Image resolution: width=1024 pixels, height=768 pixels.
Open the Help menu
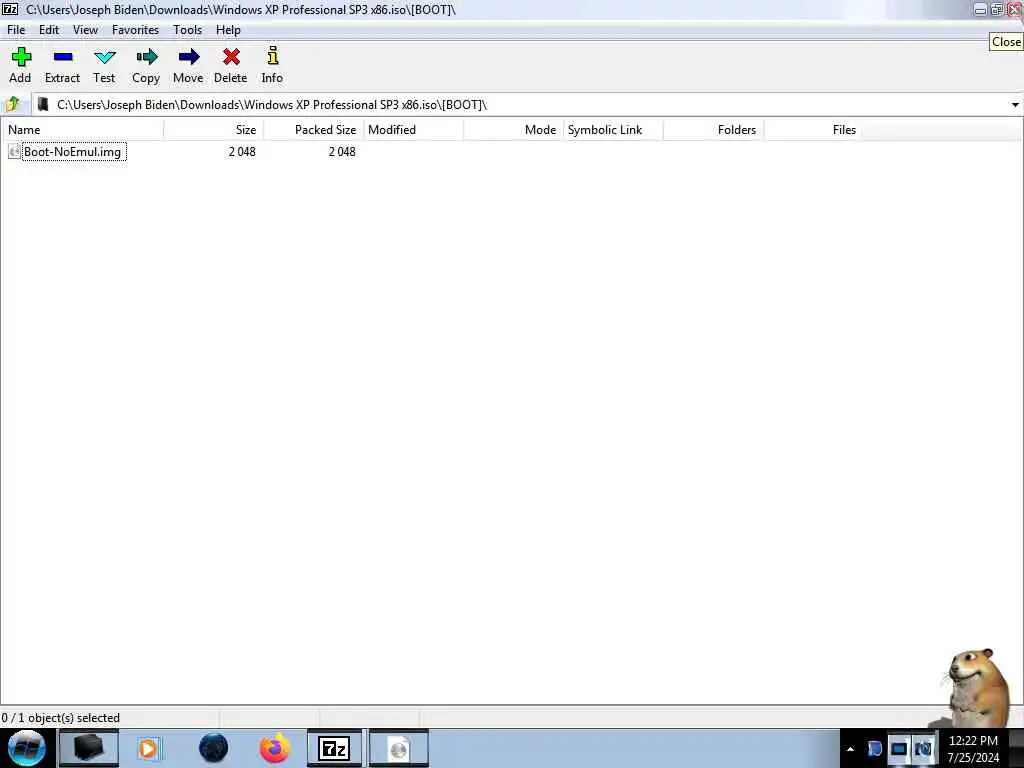(229, 30)
